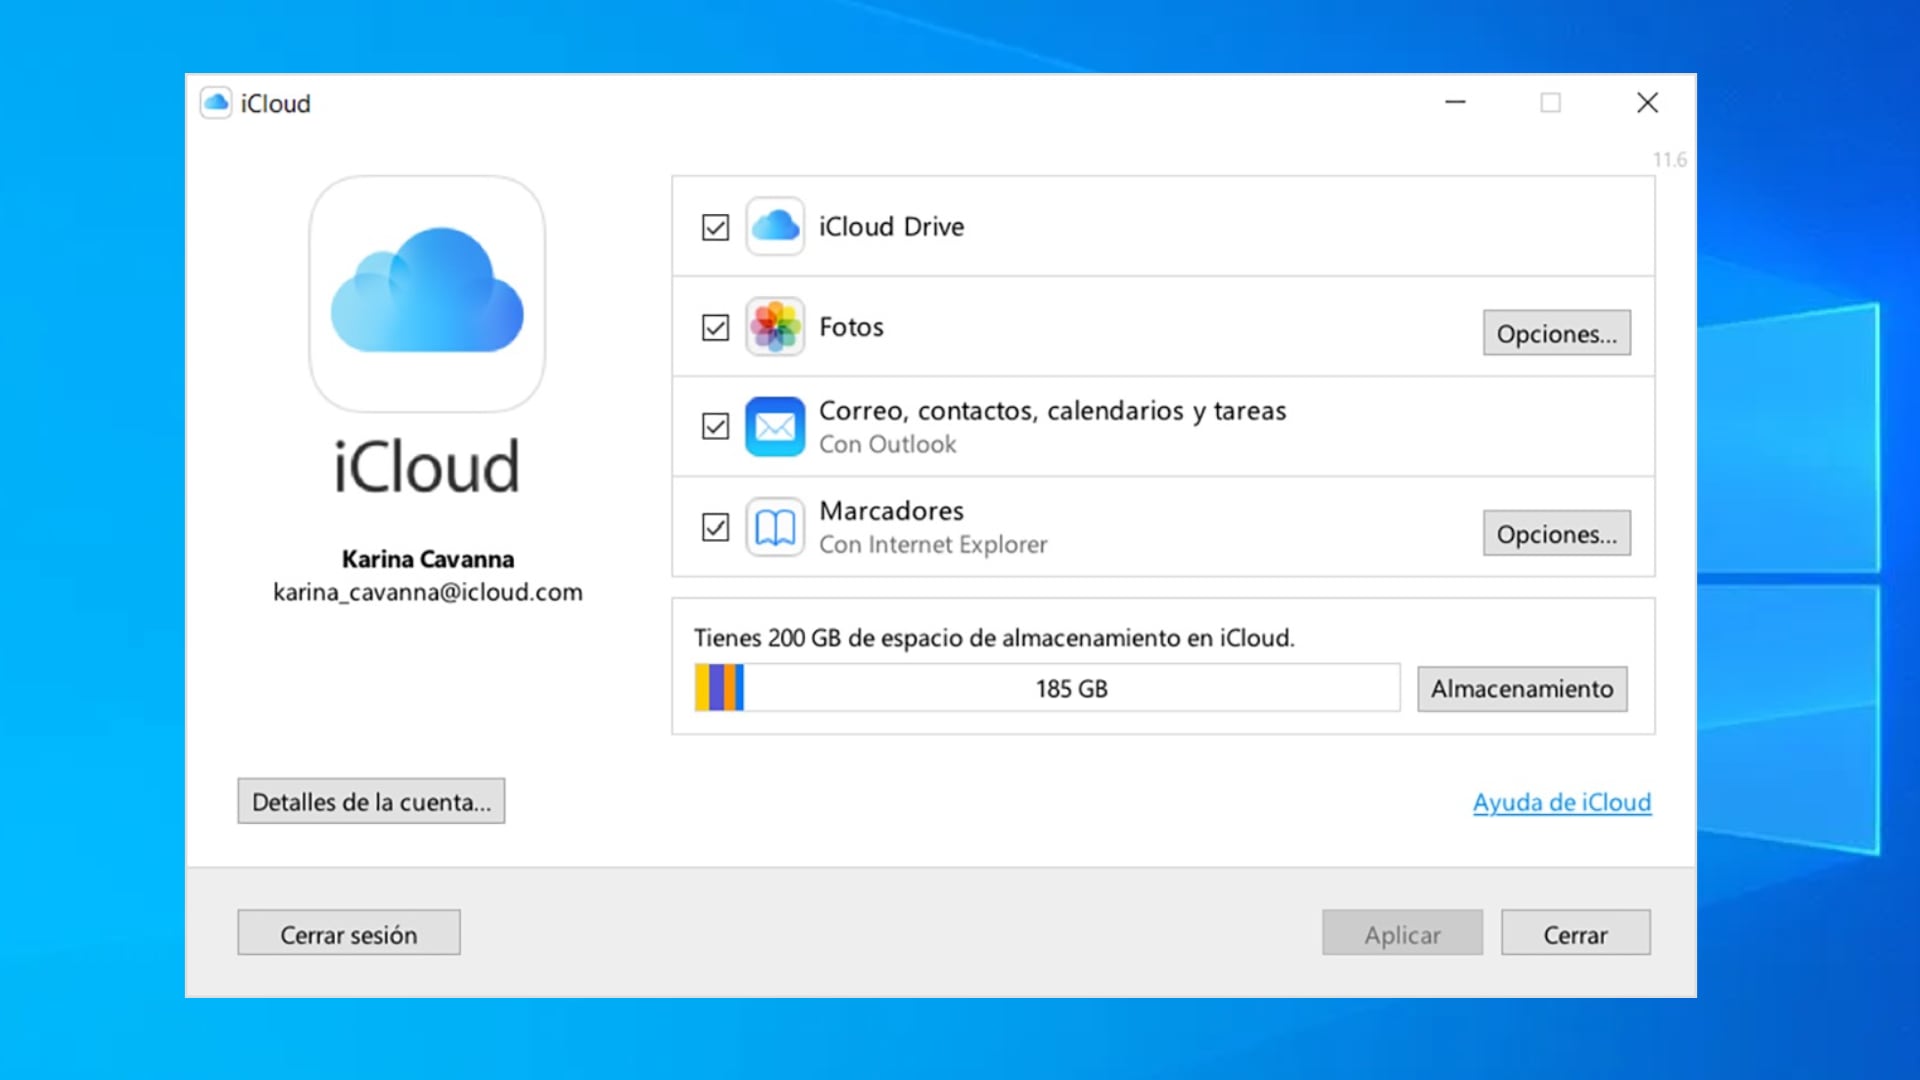Open the Ayuda de iCloud link
The width and height of the screenshot is (1920, 1080).
coord(1562,802)
